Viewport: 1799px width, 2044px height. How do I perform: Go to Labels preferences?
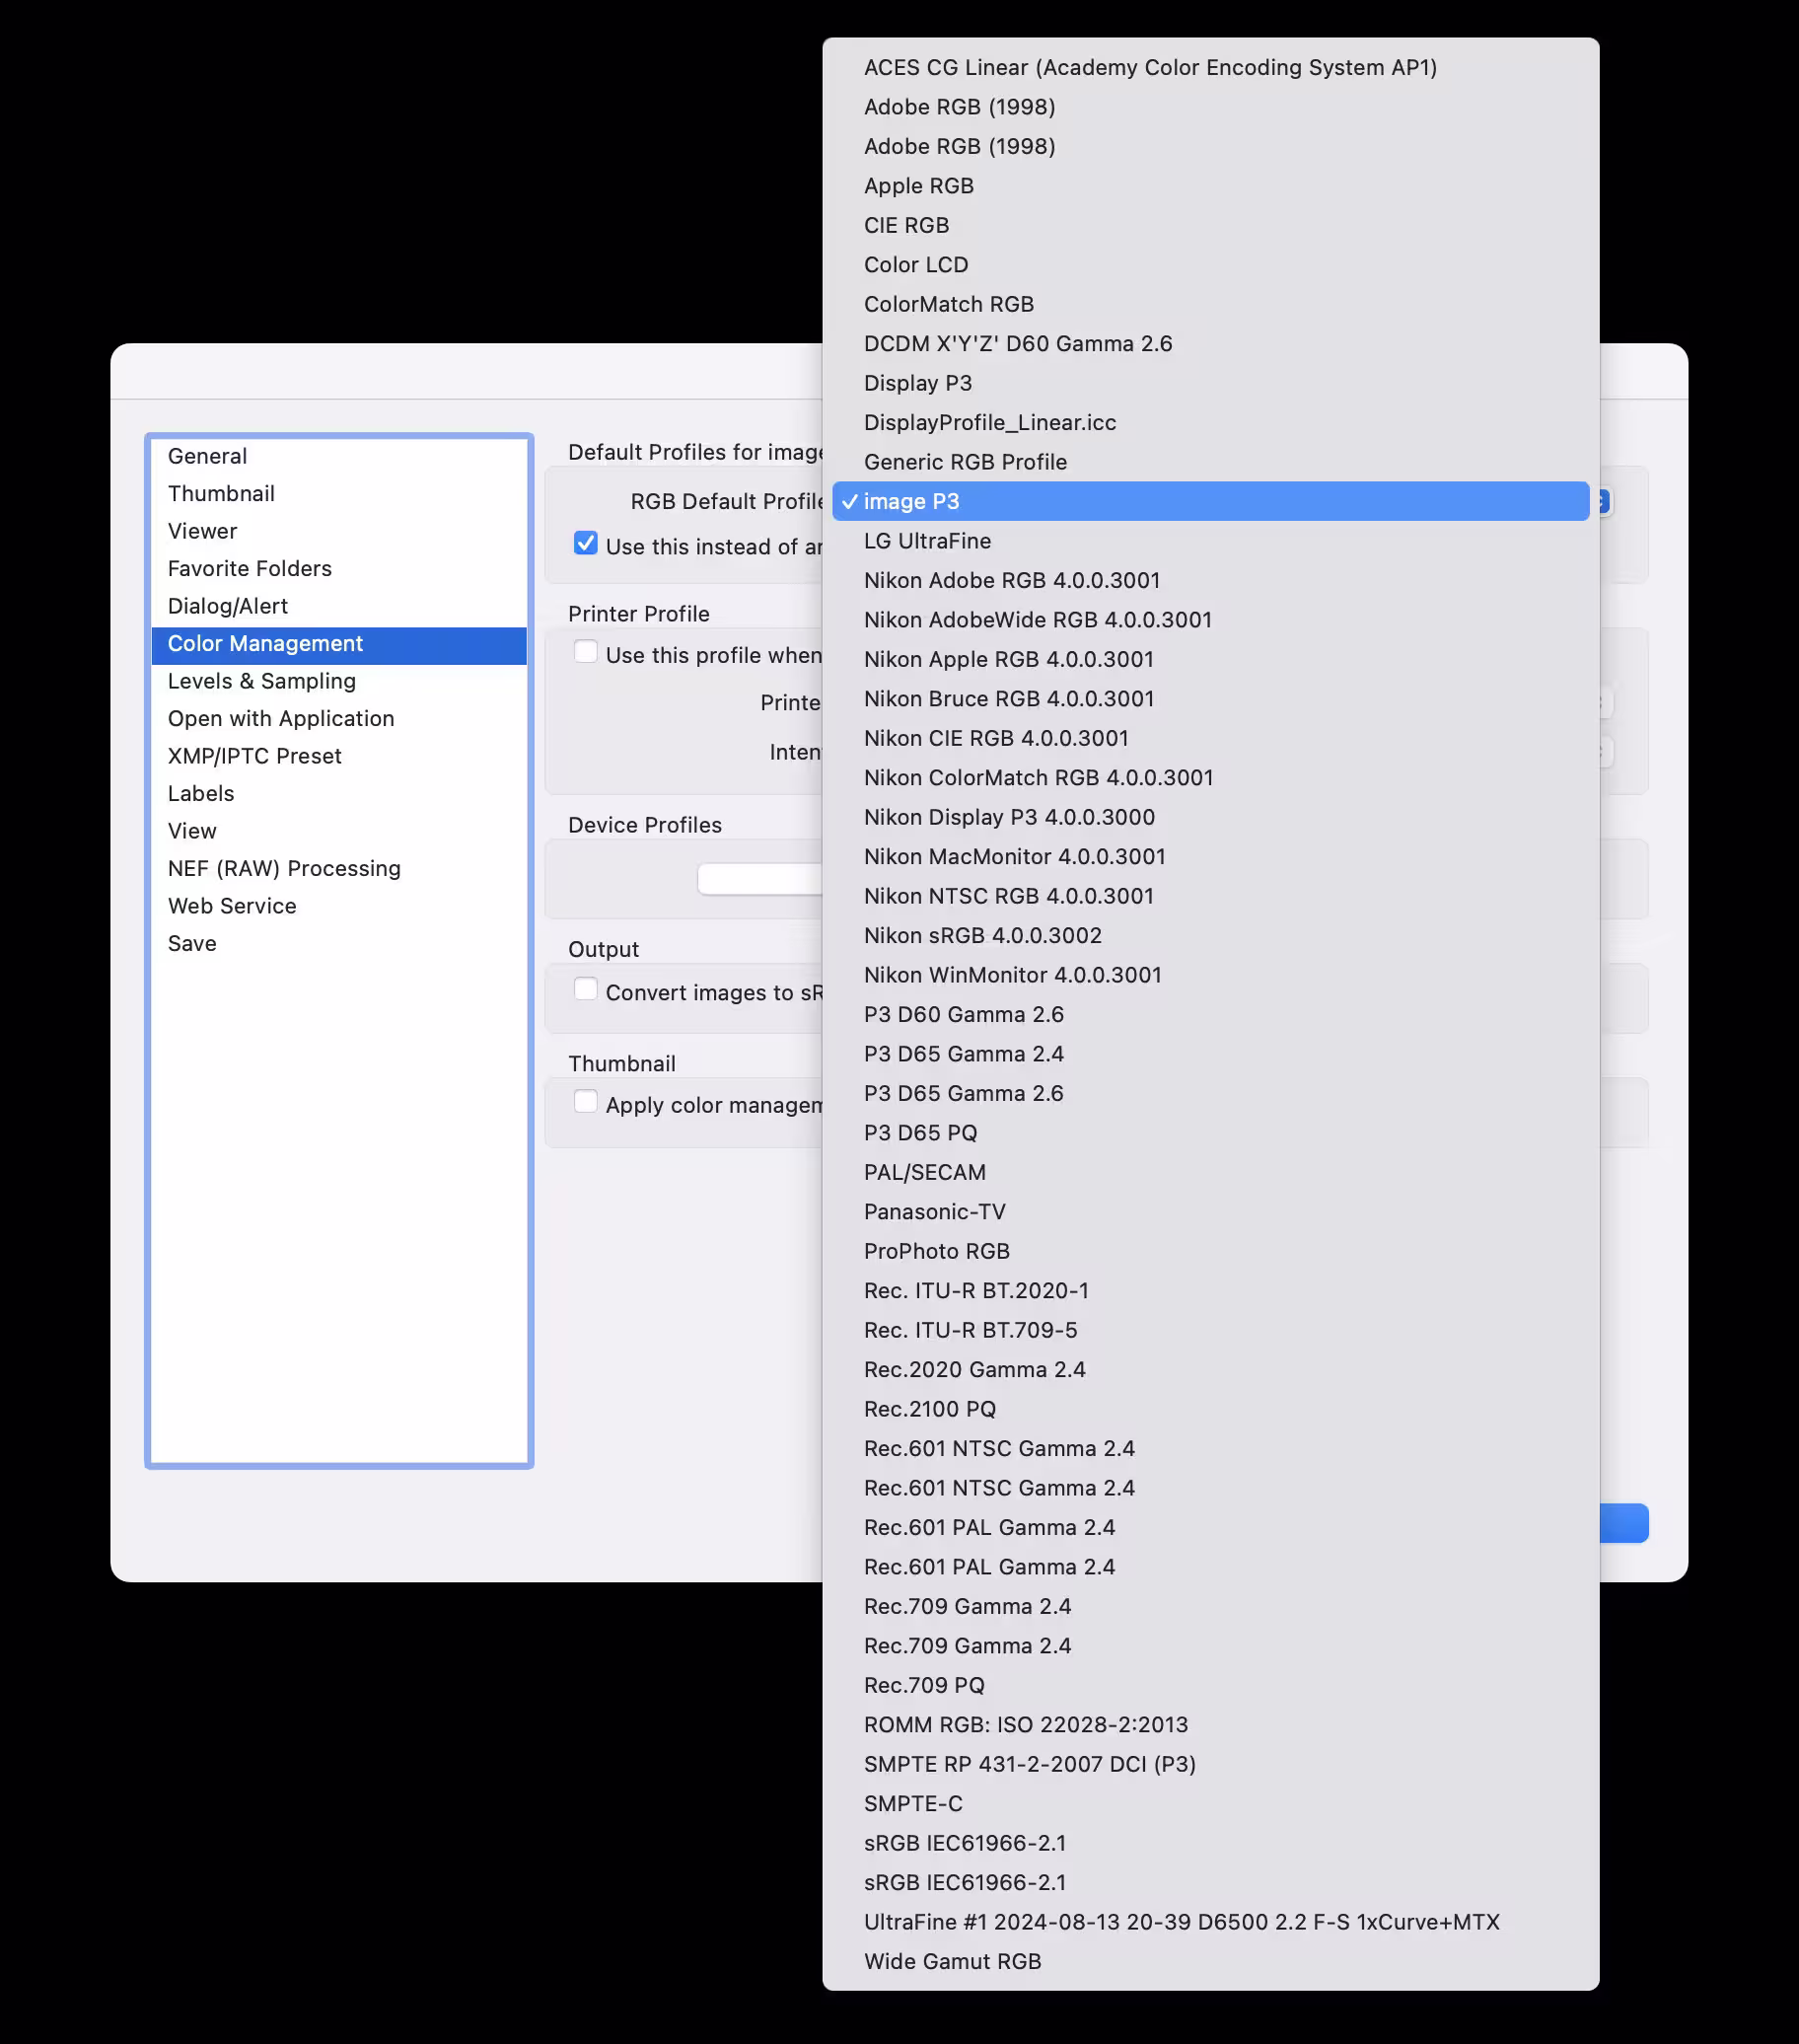point(339,794)
